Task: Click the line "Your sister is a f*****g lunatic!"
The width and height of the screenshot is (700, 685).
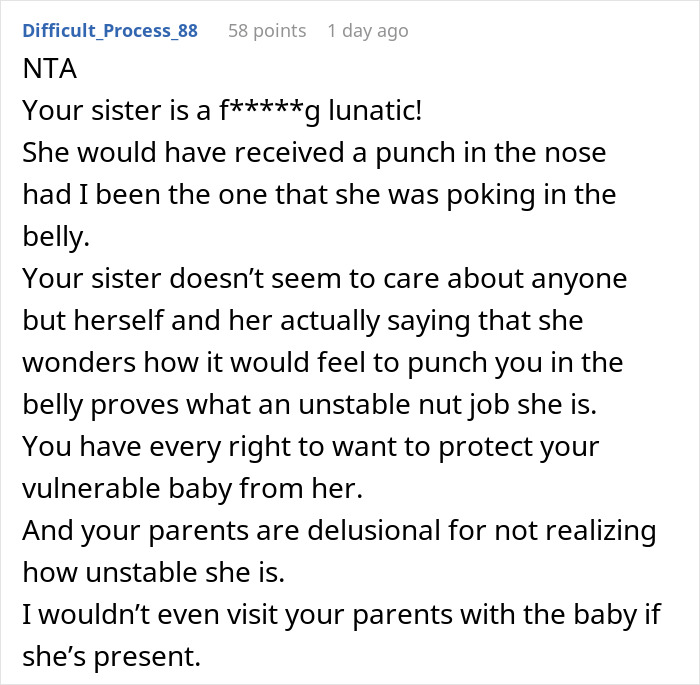Action: [222, 109]
